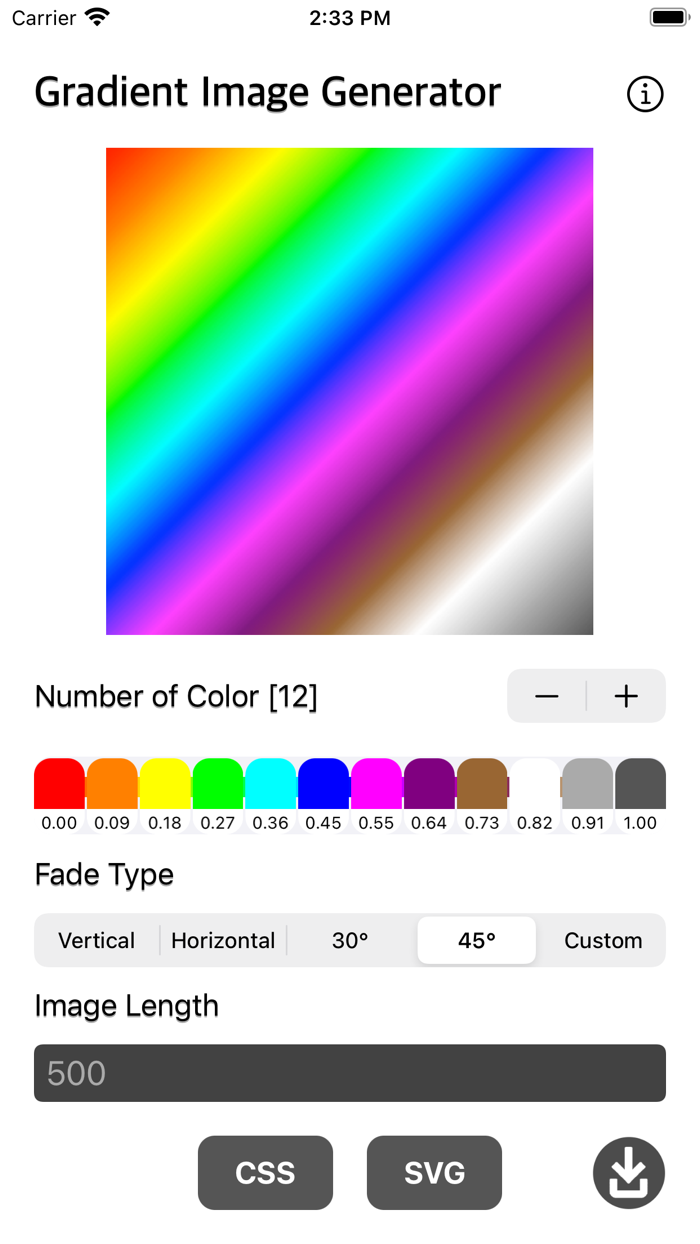The height and width of the screenshot is (1244, 700).
Task: Click the SVG export button
Action: (434, 1172)
